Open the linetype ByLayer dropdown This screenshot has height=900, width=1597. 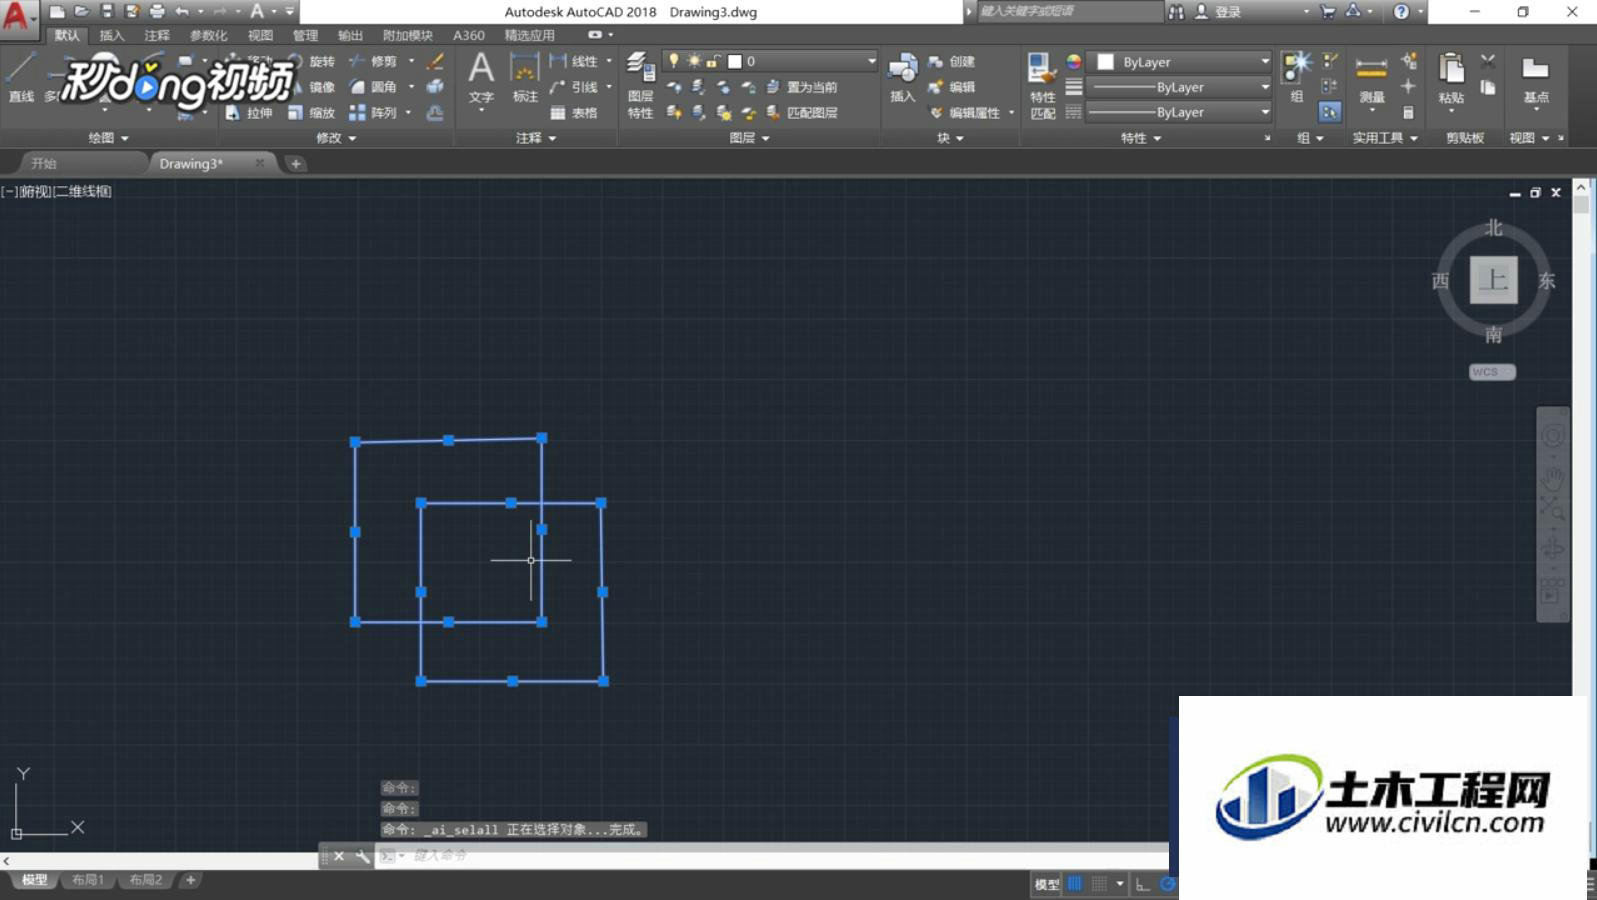coord(1180,112)
